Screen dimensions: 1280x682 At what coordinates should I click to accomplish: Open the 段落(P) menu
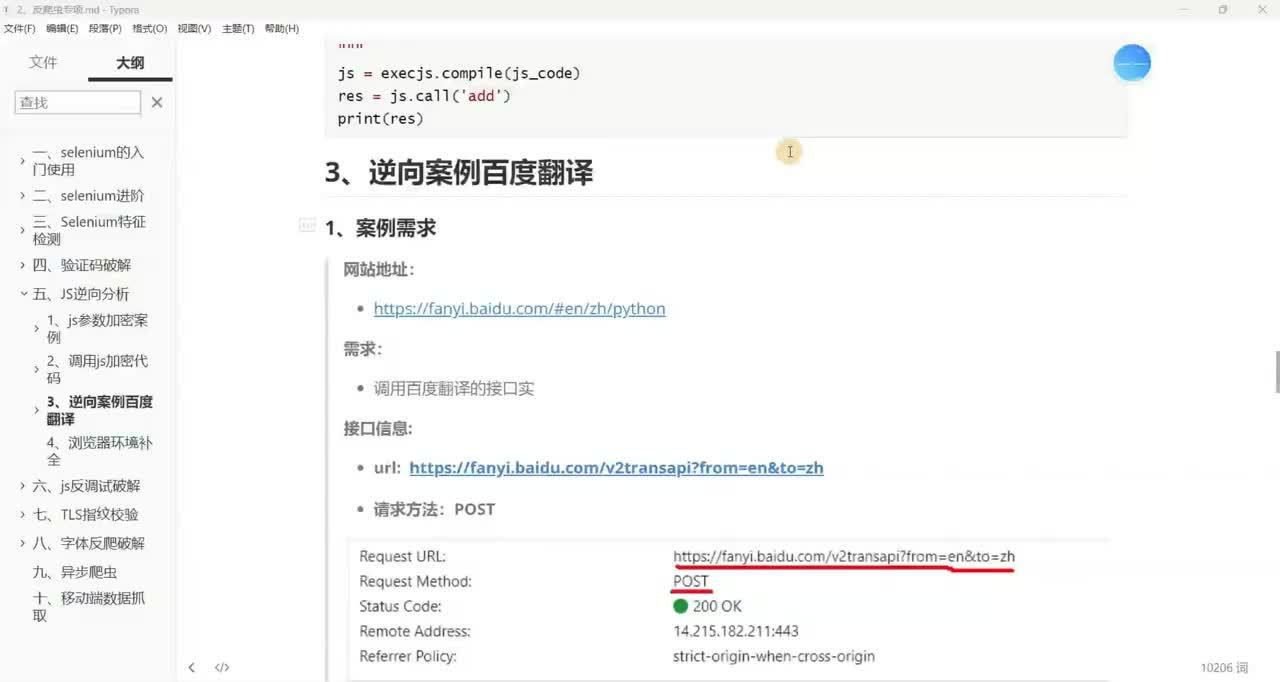pos(105,29)
